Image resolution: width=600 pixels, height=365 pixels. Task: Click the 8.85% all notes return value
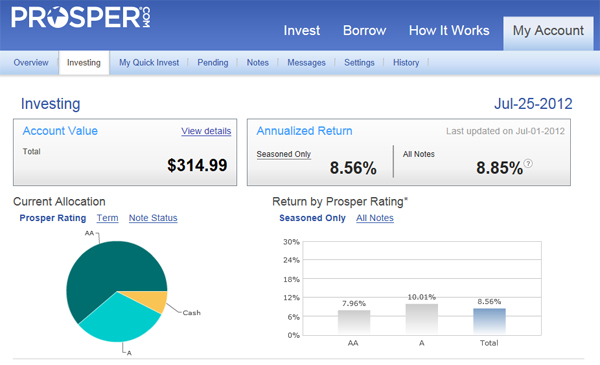[x=499, y=168]
